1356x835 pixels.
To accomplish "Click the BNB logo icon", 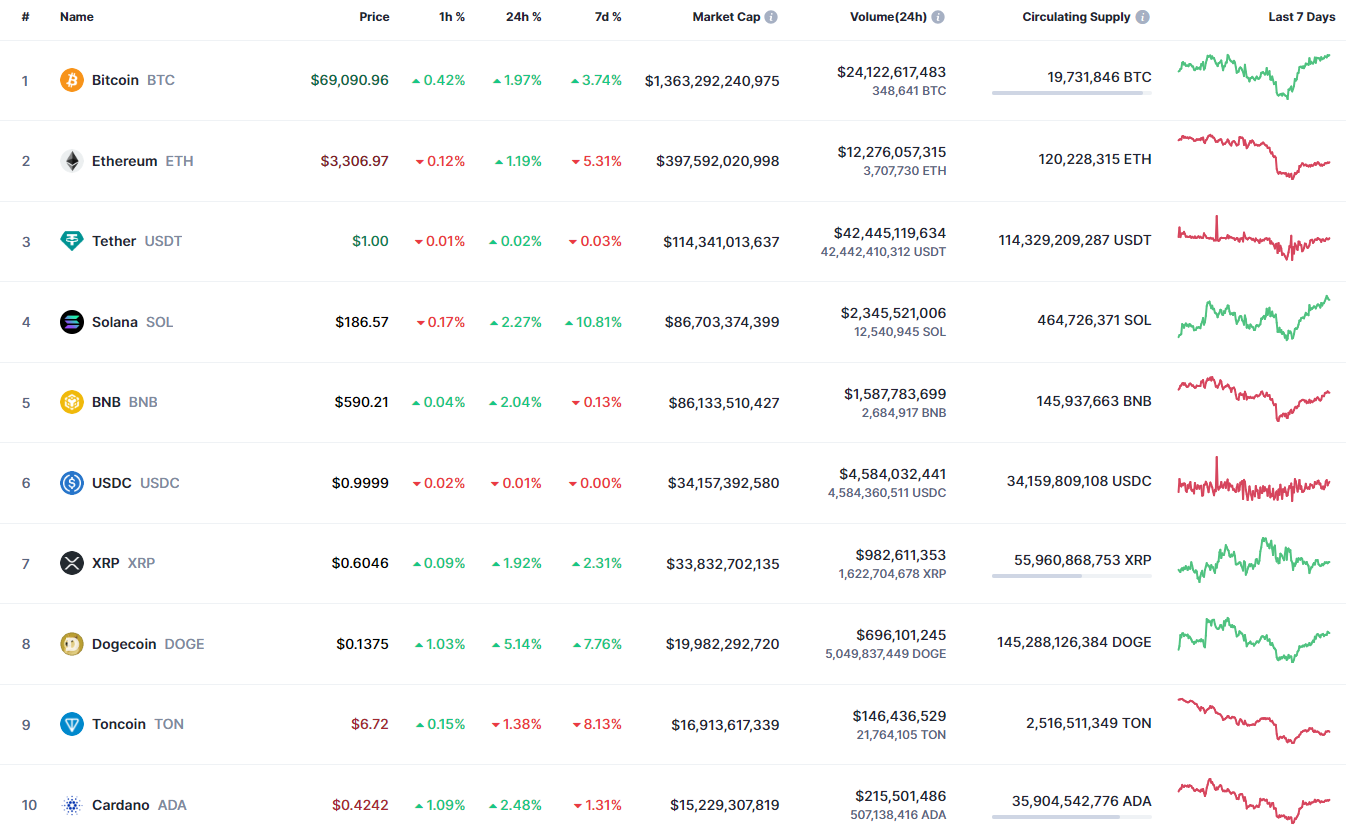I will click(x=71, y=402).
